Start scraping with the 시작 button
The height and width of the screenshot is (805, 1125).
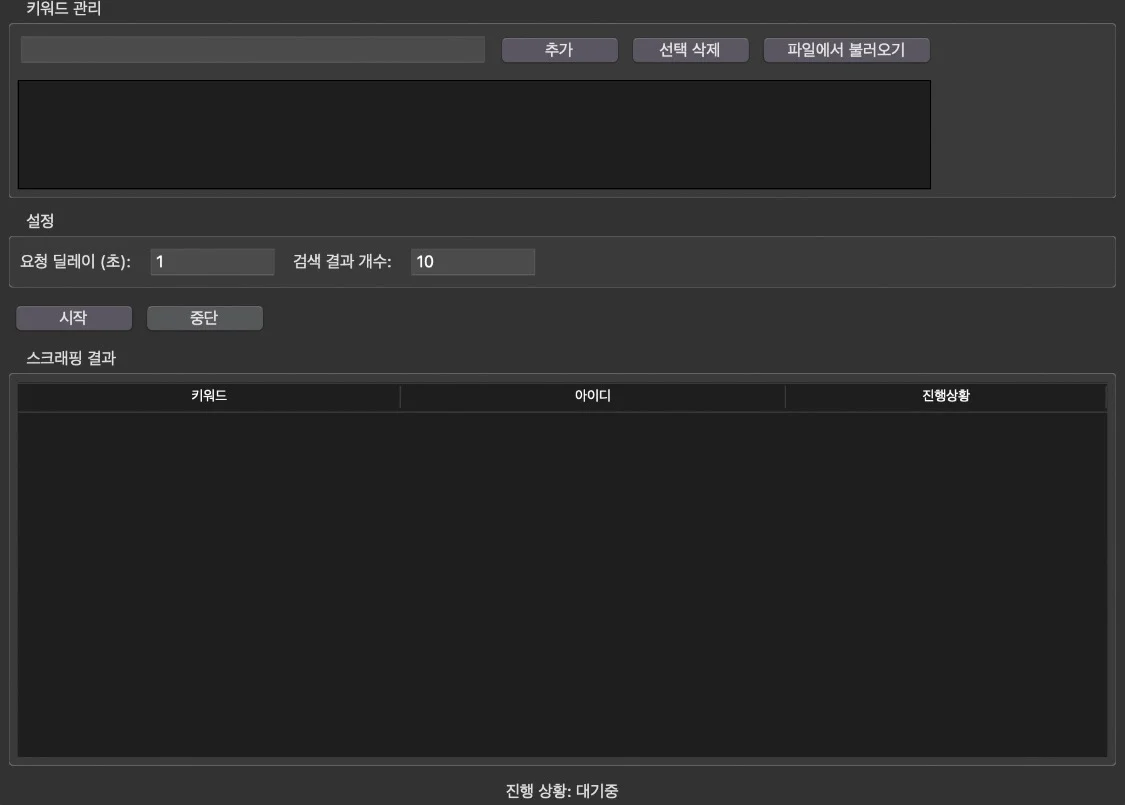[74, 318]
